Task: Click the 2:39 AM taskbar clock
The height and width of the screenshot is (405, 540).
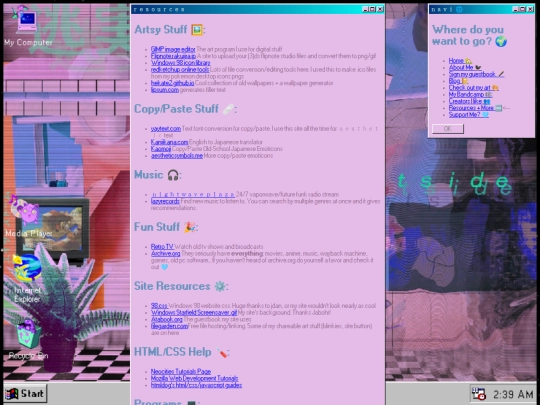Action: pyautogui.click(x=513, y=394)
